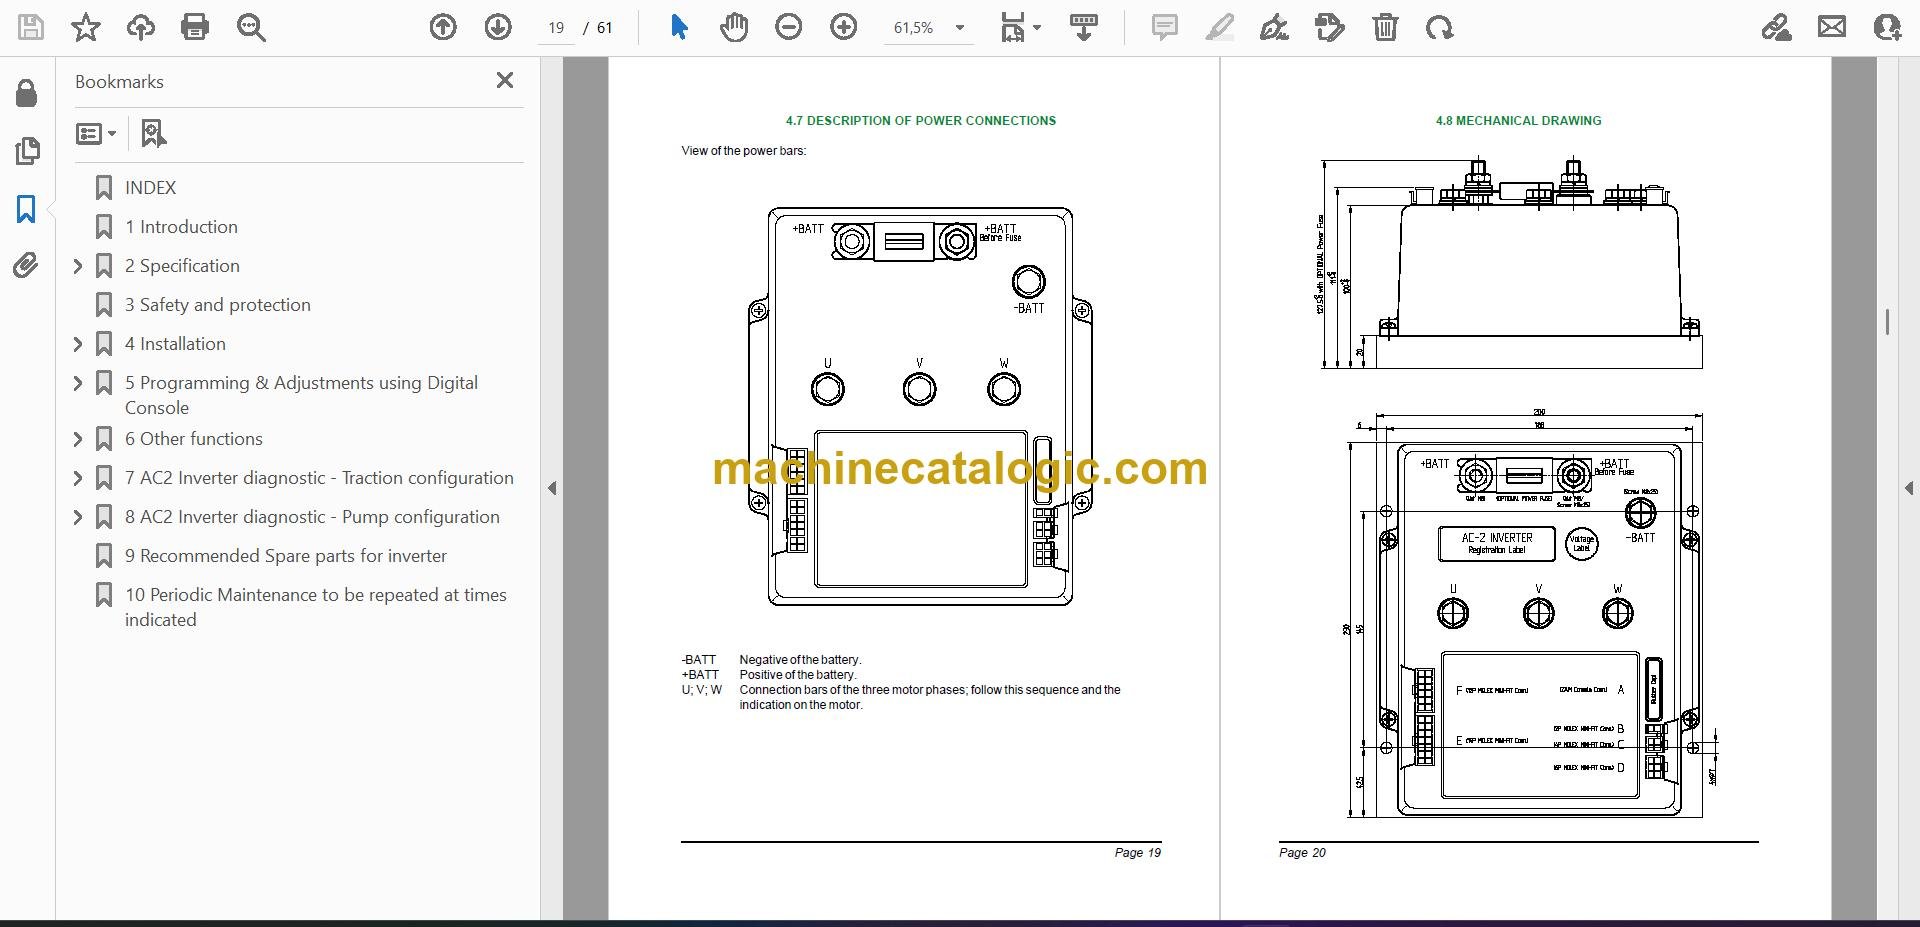Image resolution: width=1920 pixels, height=927 pixels.
Task: Rotate the page view
Action: tap(1440, 28)
